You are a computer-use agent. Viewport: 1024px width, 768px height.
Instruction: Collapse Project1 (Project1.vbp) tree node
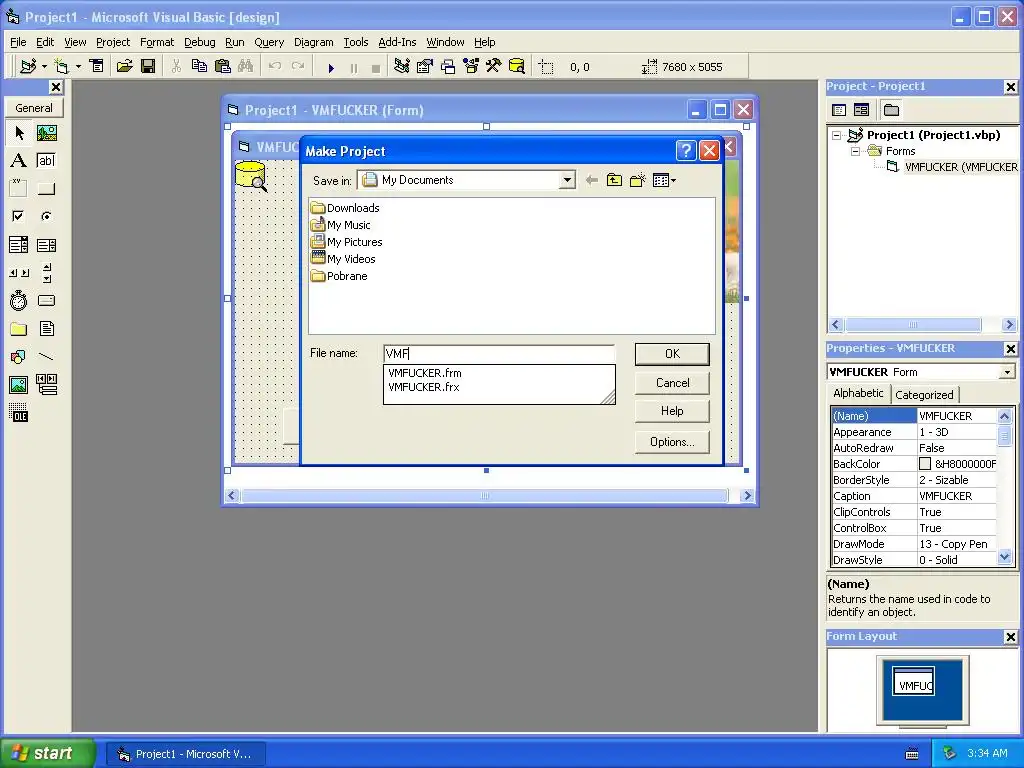pos(837,135)
